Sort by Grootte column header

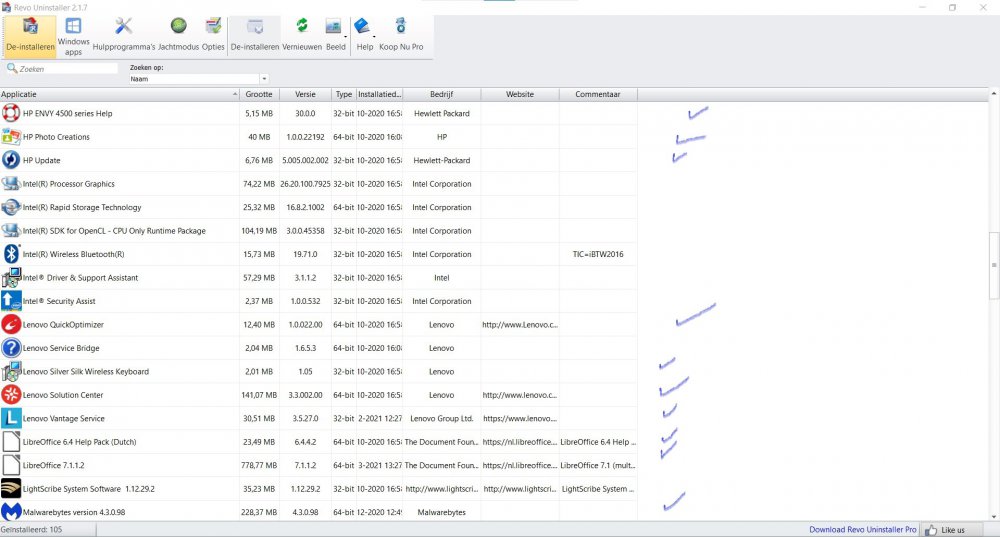tap(259, 94)
